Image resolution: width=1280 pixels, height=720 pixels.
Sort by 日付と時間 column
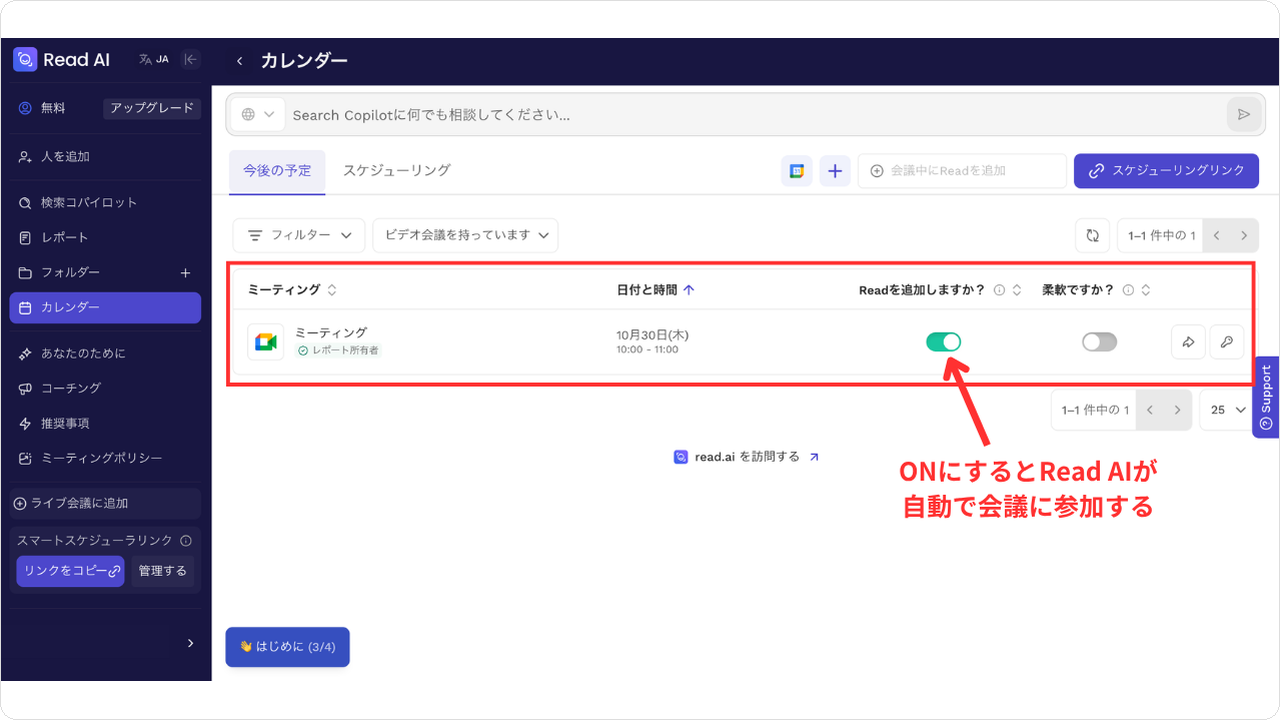(656, 290)
